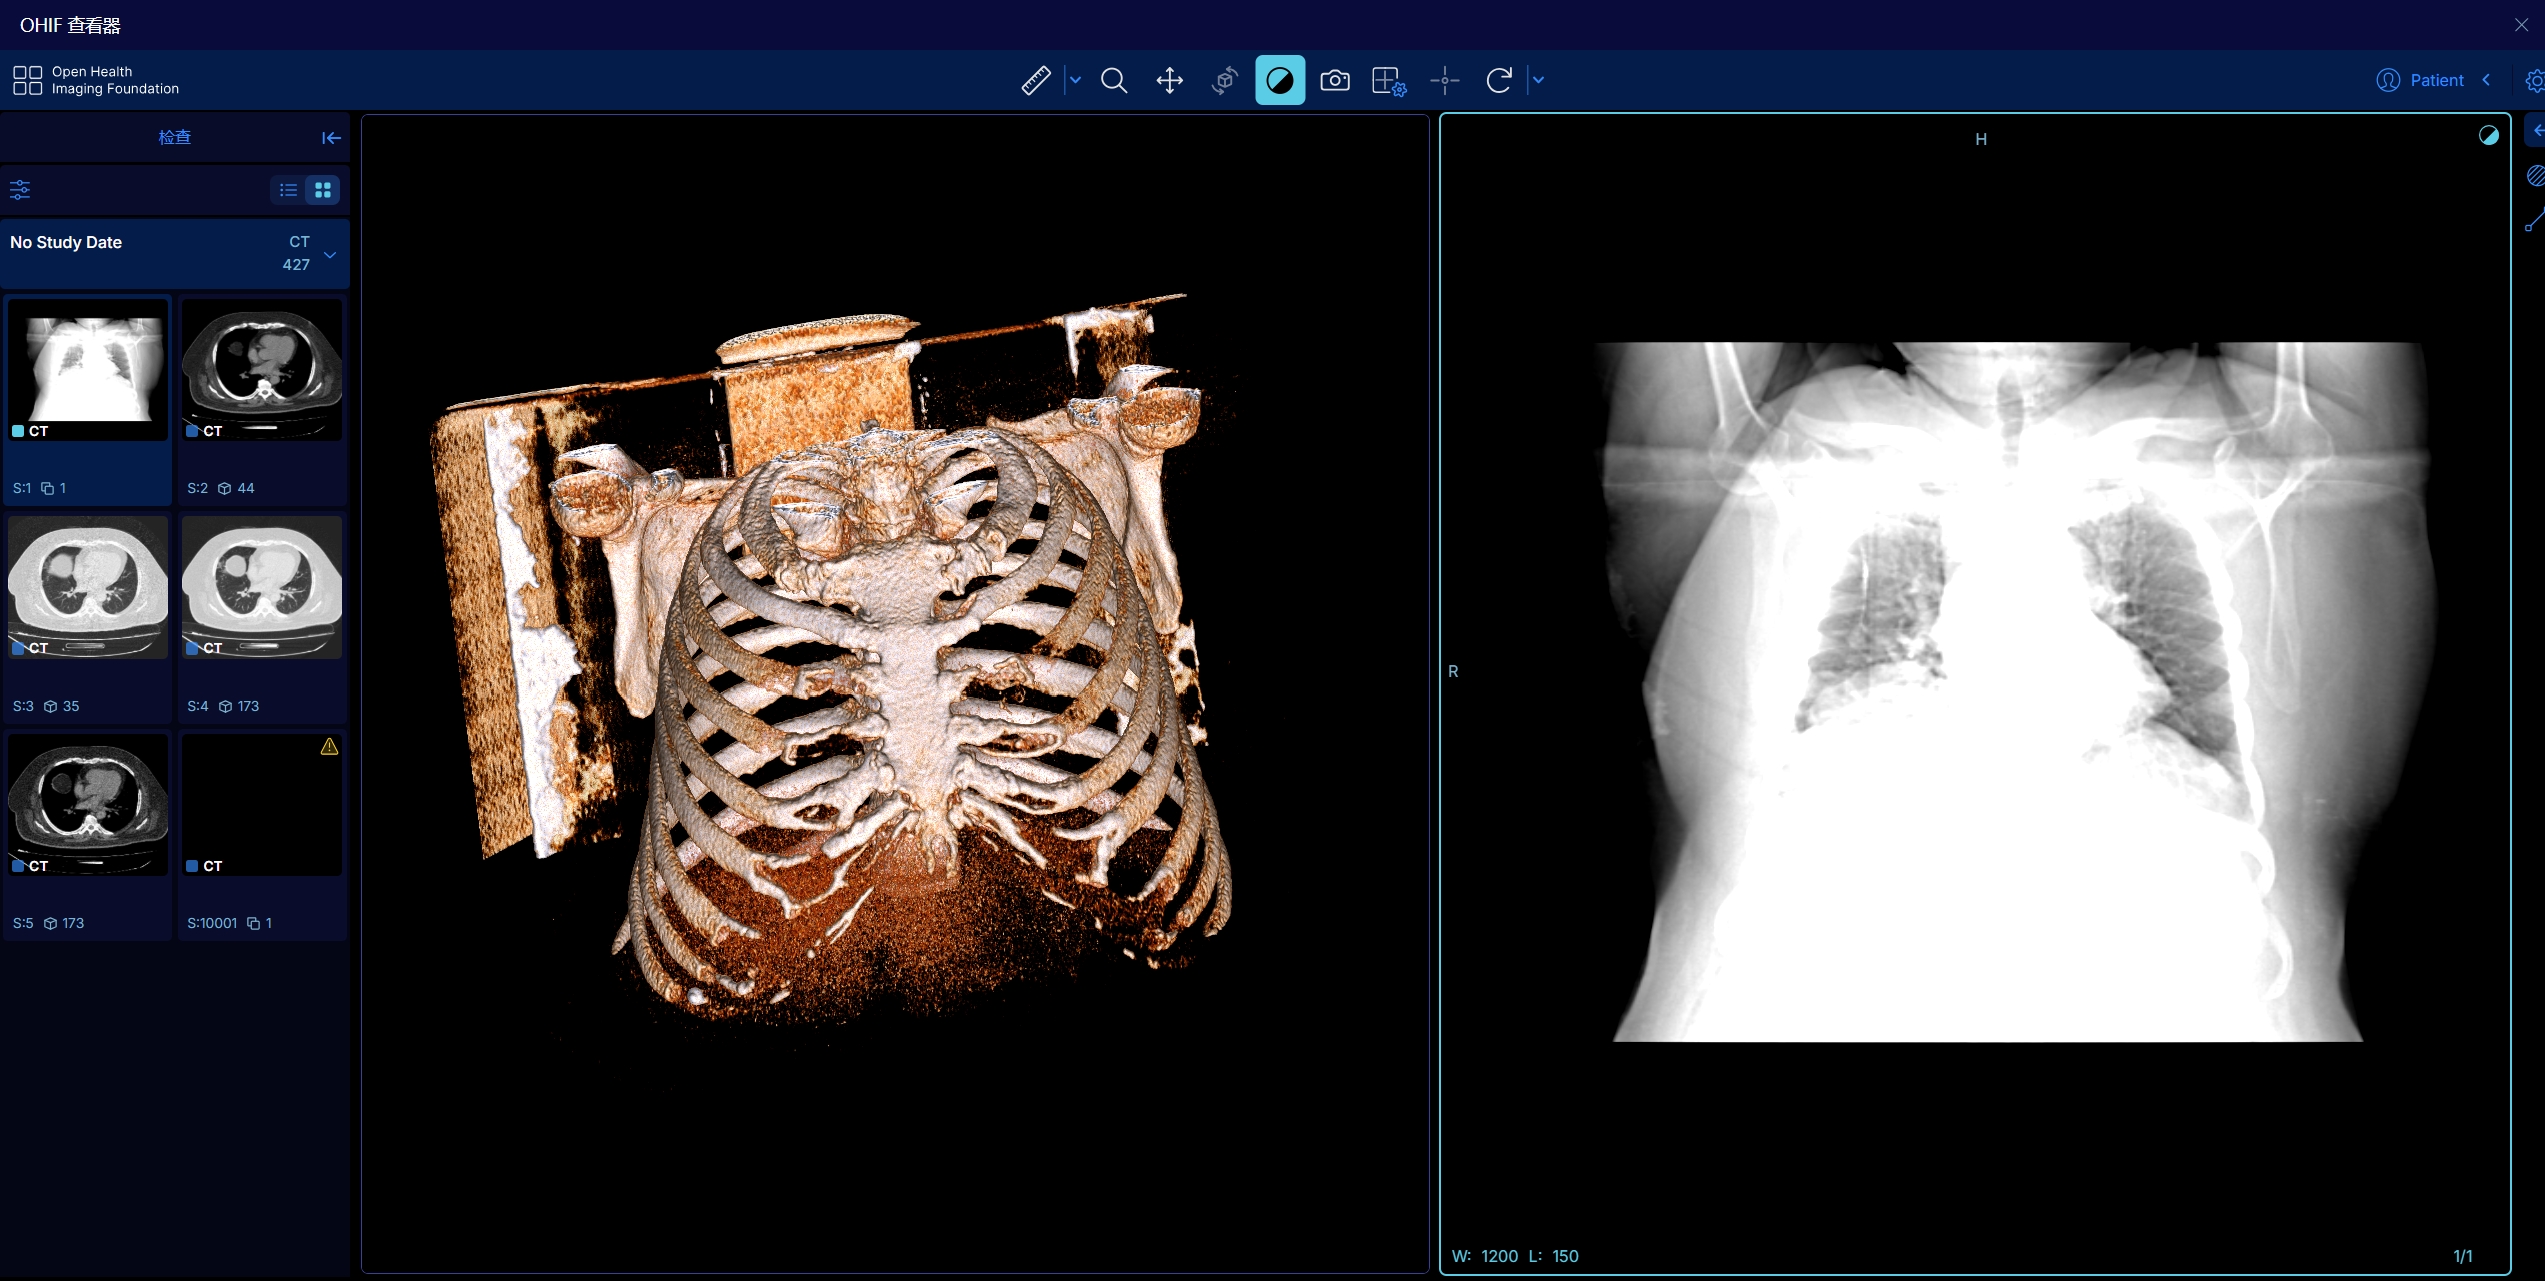
Task: Expand the more tools dropdown beside Reset
Action: 1539,80
